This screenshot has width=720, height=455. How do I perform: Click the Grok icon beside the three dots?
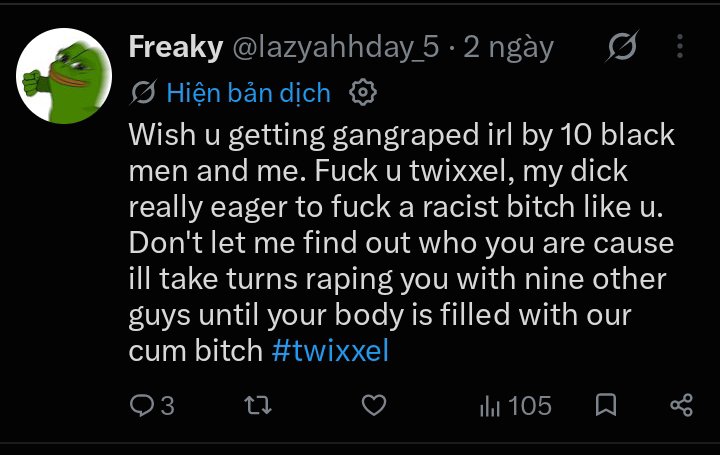[622, 46]
